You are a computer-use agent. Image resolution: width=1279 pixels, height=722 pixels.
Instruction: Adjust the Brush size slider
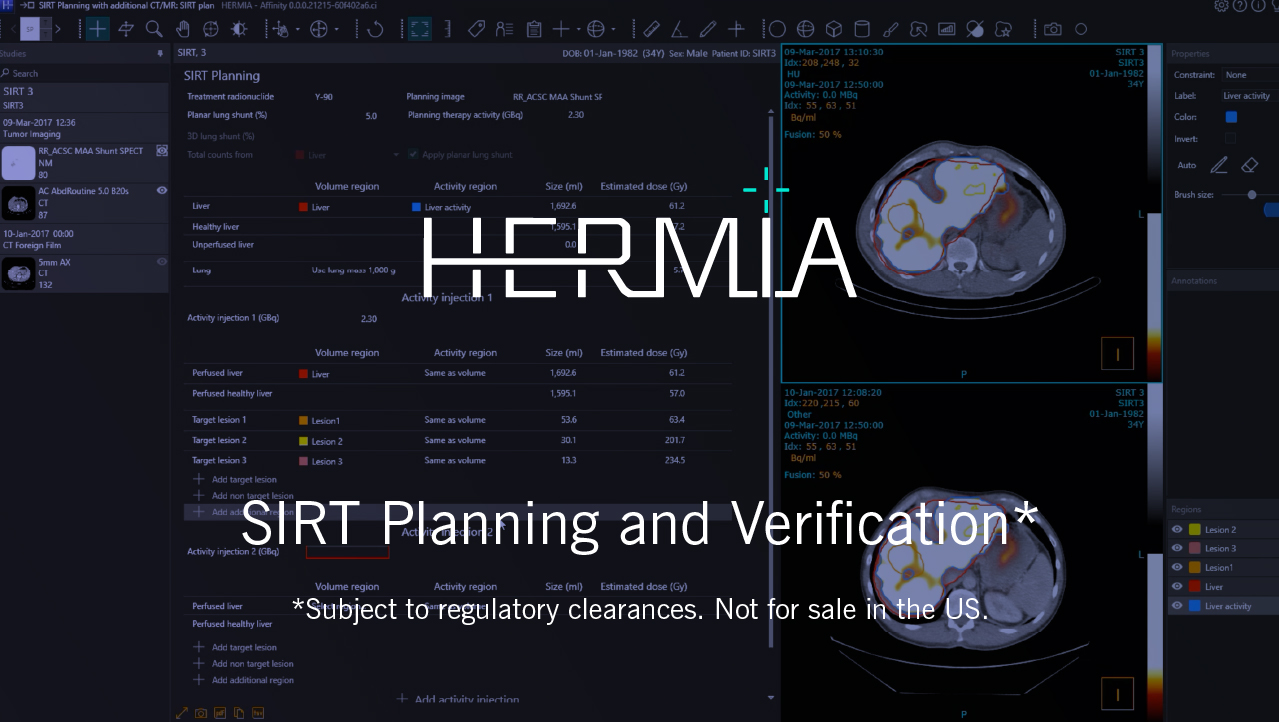click(1251, 195)
